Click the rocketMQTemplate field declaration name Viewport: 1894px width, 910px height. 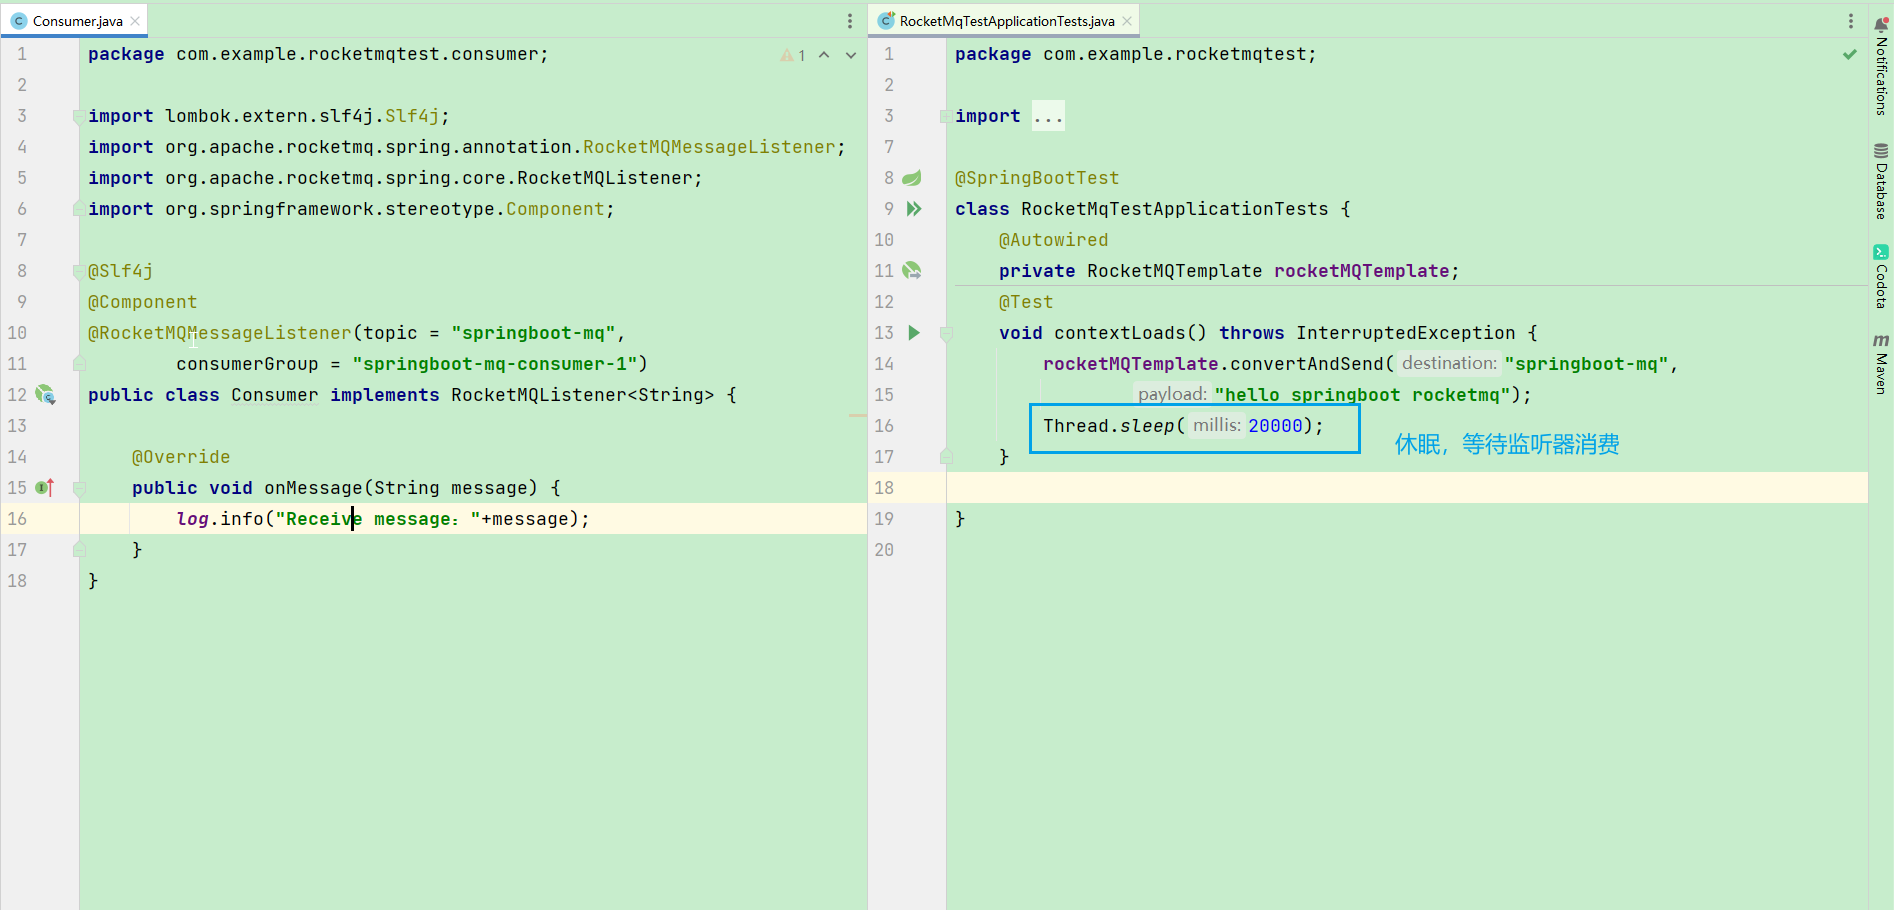coord(1361,271)
